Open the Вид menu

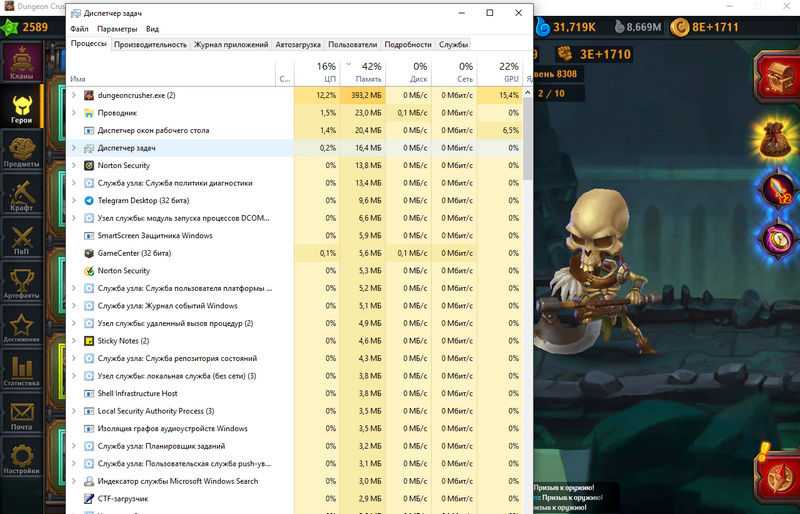point(152,29)
